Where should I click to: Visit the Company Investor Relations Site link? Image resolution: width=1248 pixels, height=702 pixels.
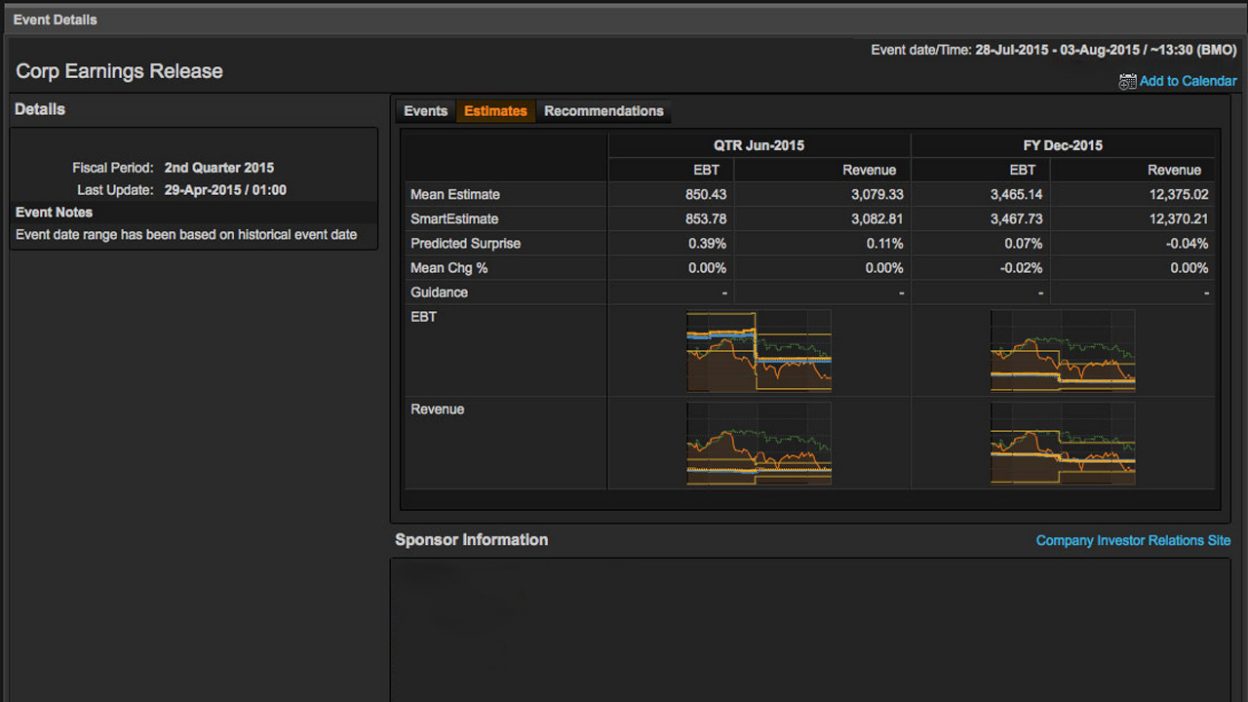(x=1133, y=540)
